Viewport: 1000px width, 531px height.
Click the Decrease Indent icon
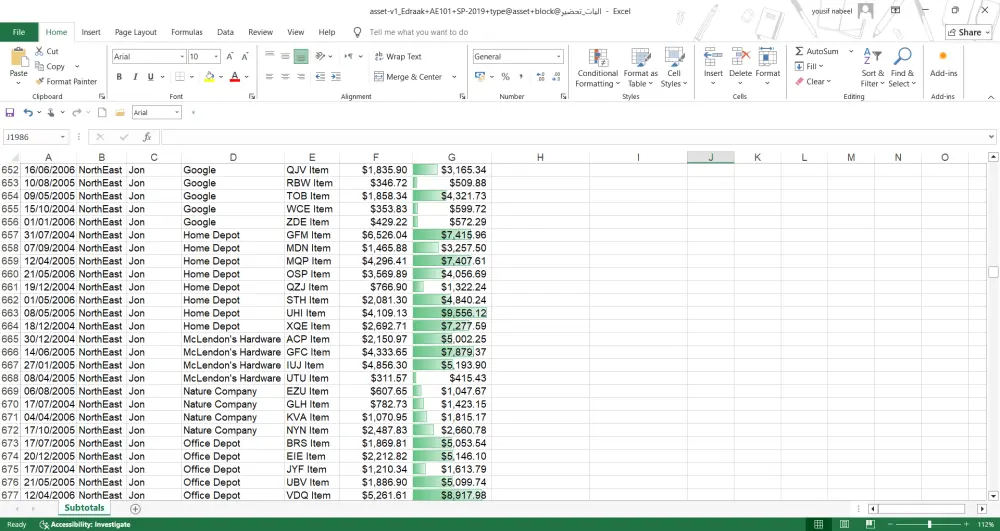320,76
